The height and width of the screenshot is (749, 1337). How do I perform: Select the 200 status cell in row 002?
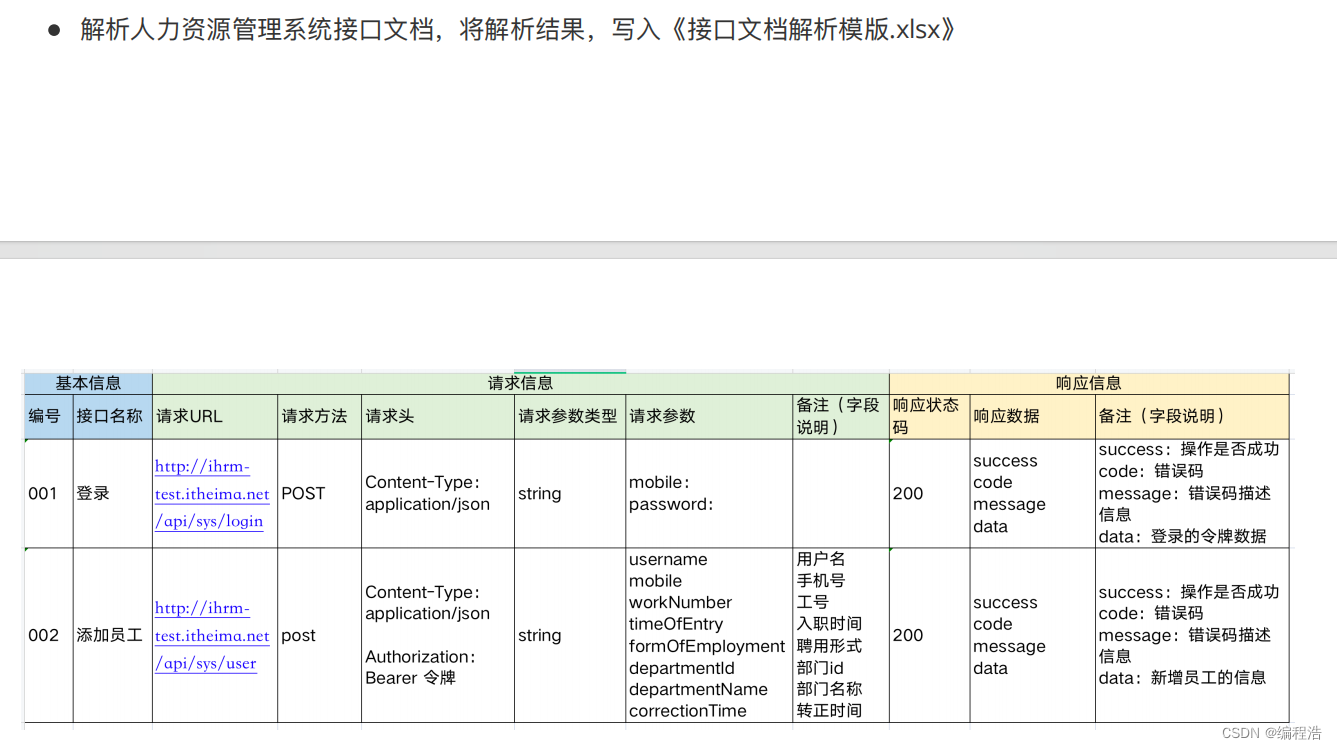pyautogui.click(x=929, y=635)
